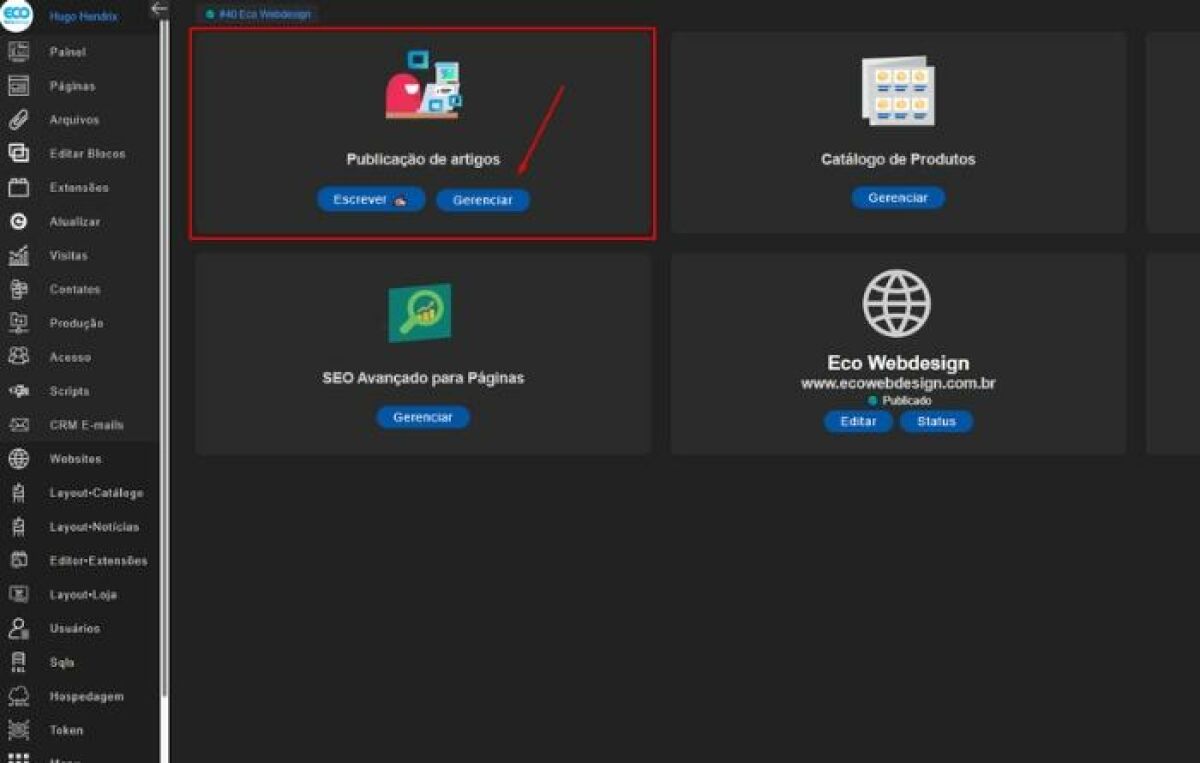Select the Editar Blocos sidebar icon
This screenshot has height=763, width=1200.
click(x=18, y=153)
